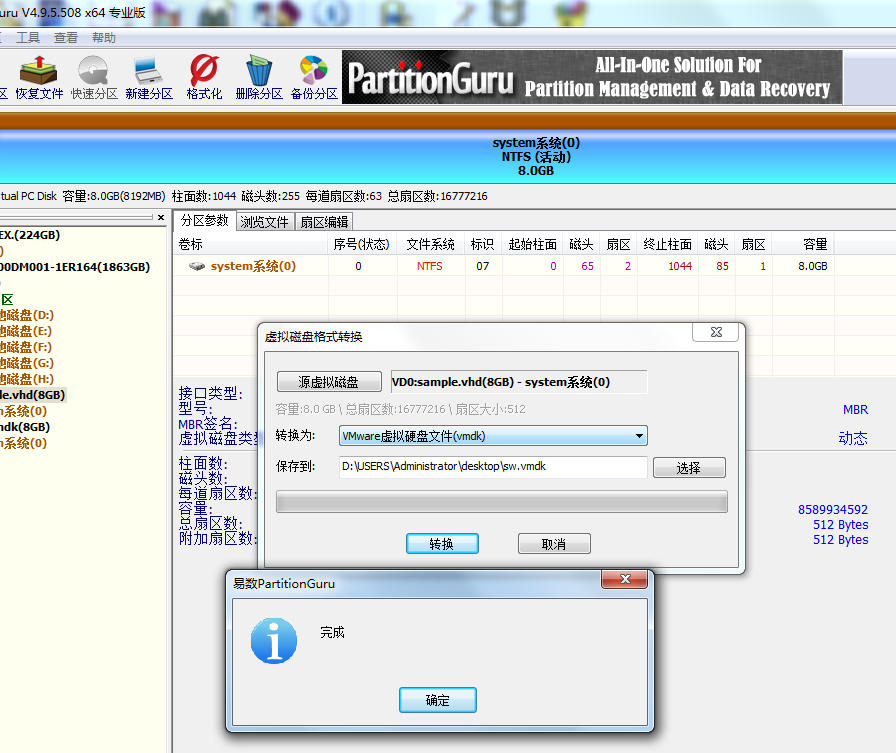Select the ndk(8GB) virtual disk tree item
Screen dimensions: 896x753
tap(25, 427)
